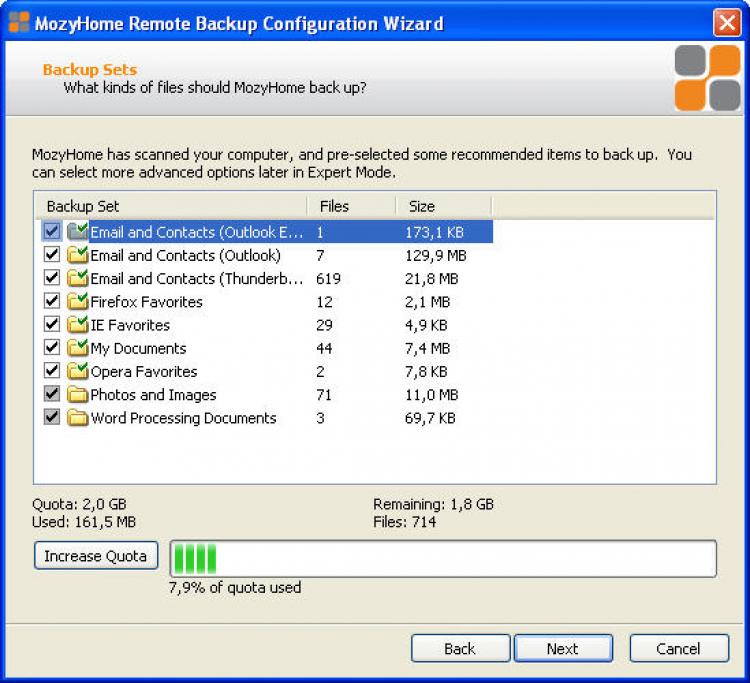
Task: Click the Email and Contacts (Outlook Express) folder icon
Action: click(78, 232)
